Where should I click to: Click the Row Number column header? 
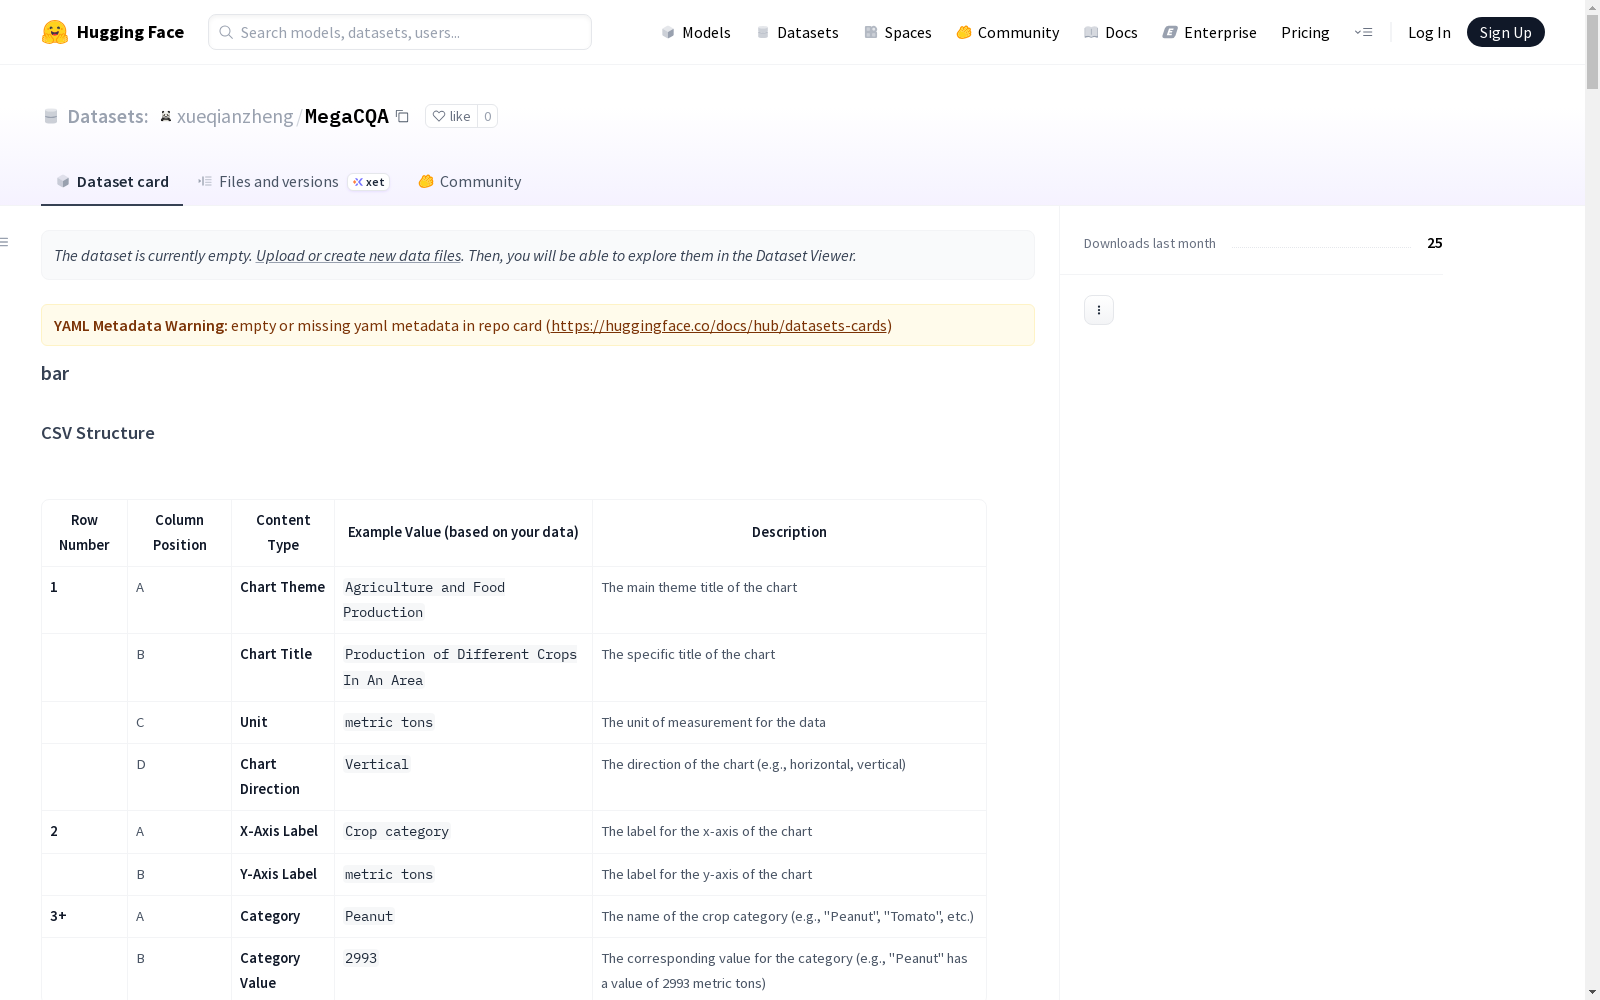click(x=84, y=533)
